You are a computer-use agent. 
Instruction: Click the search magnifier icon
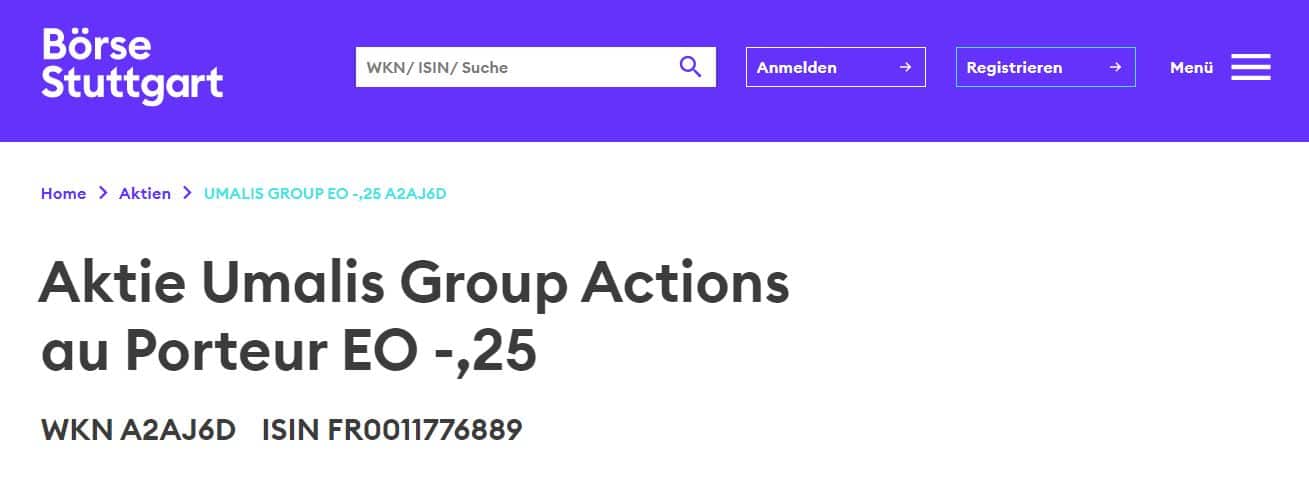tap(690, 67)
